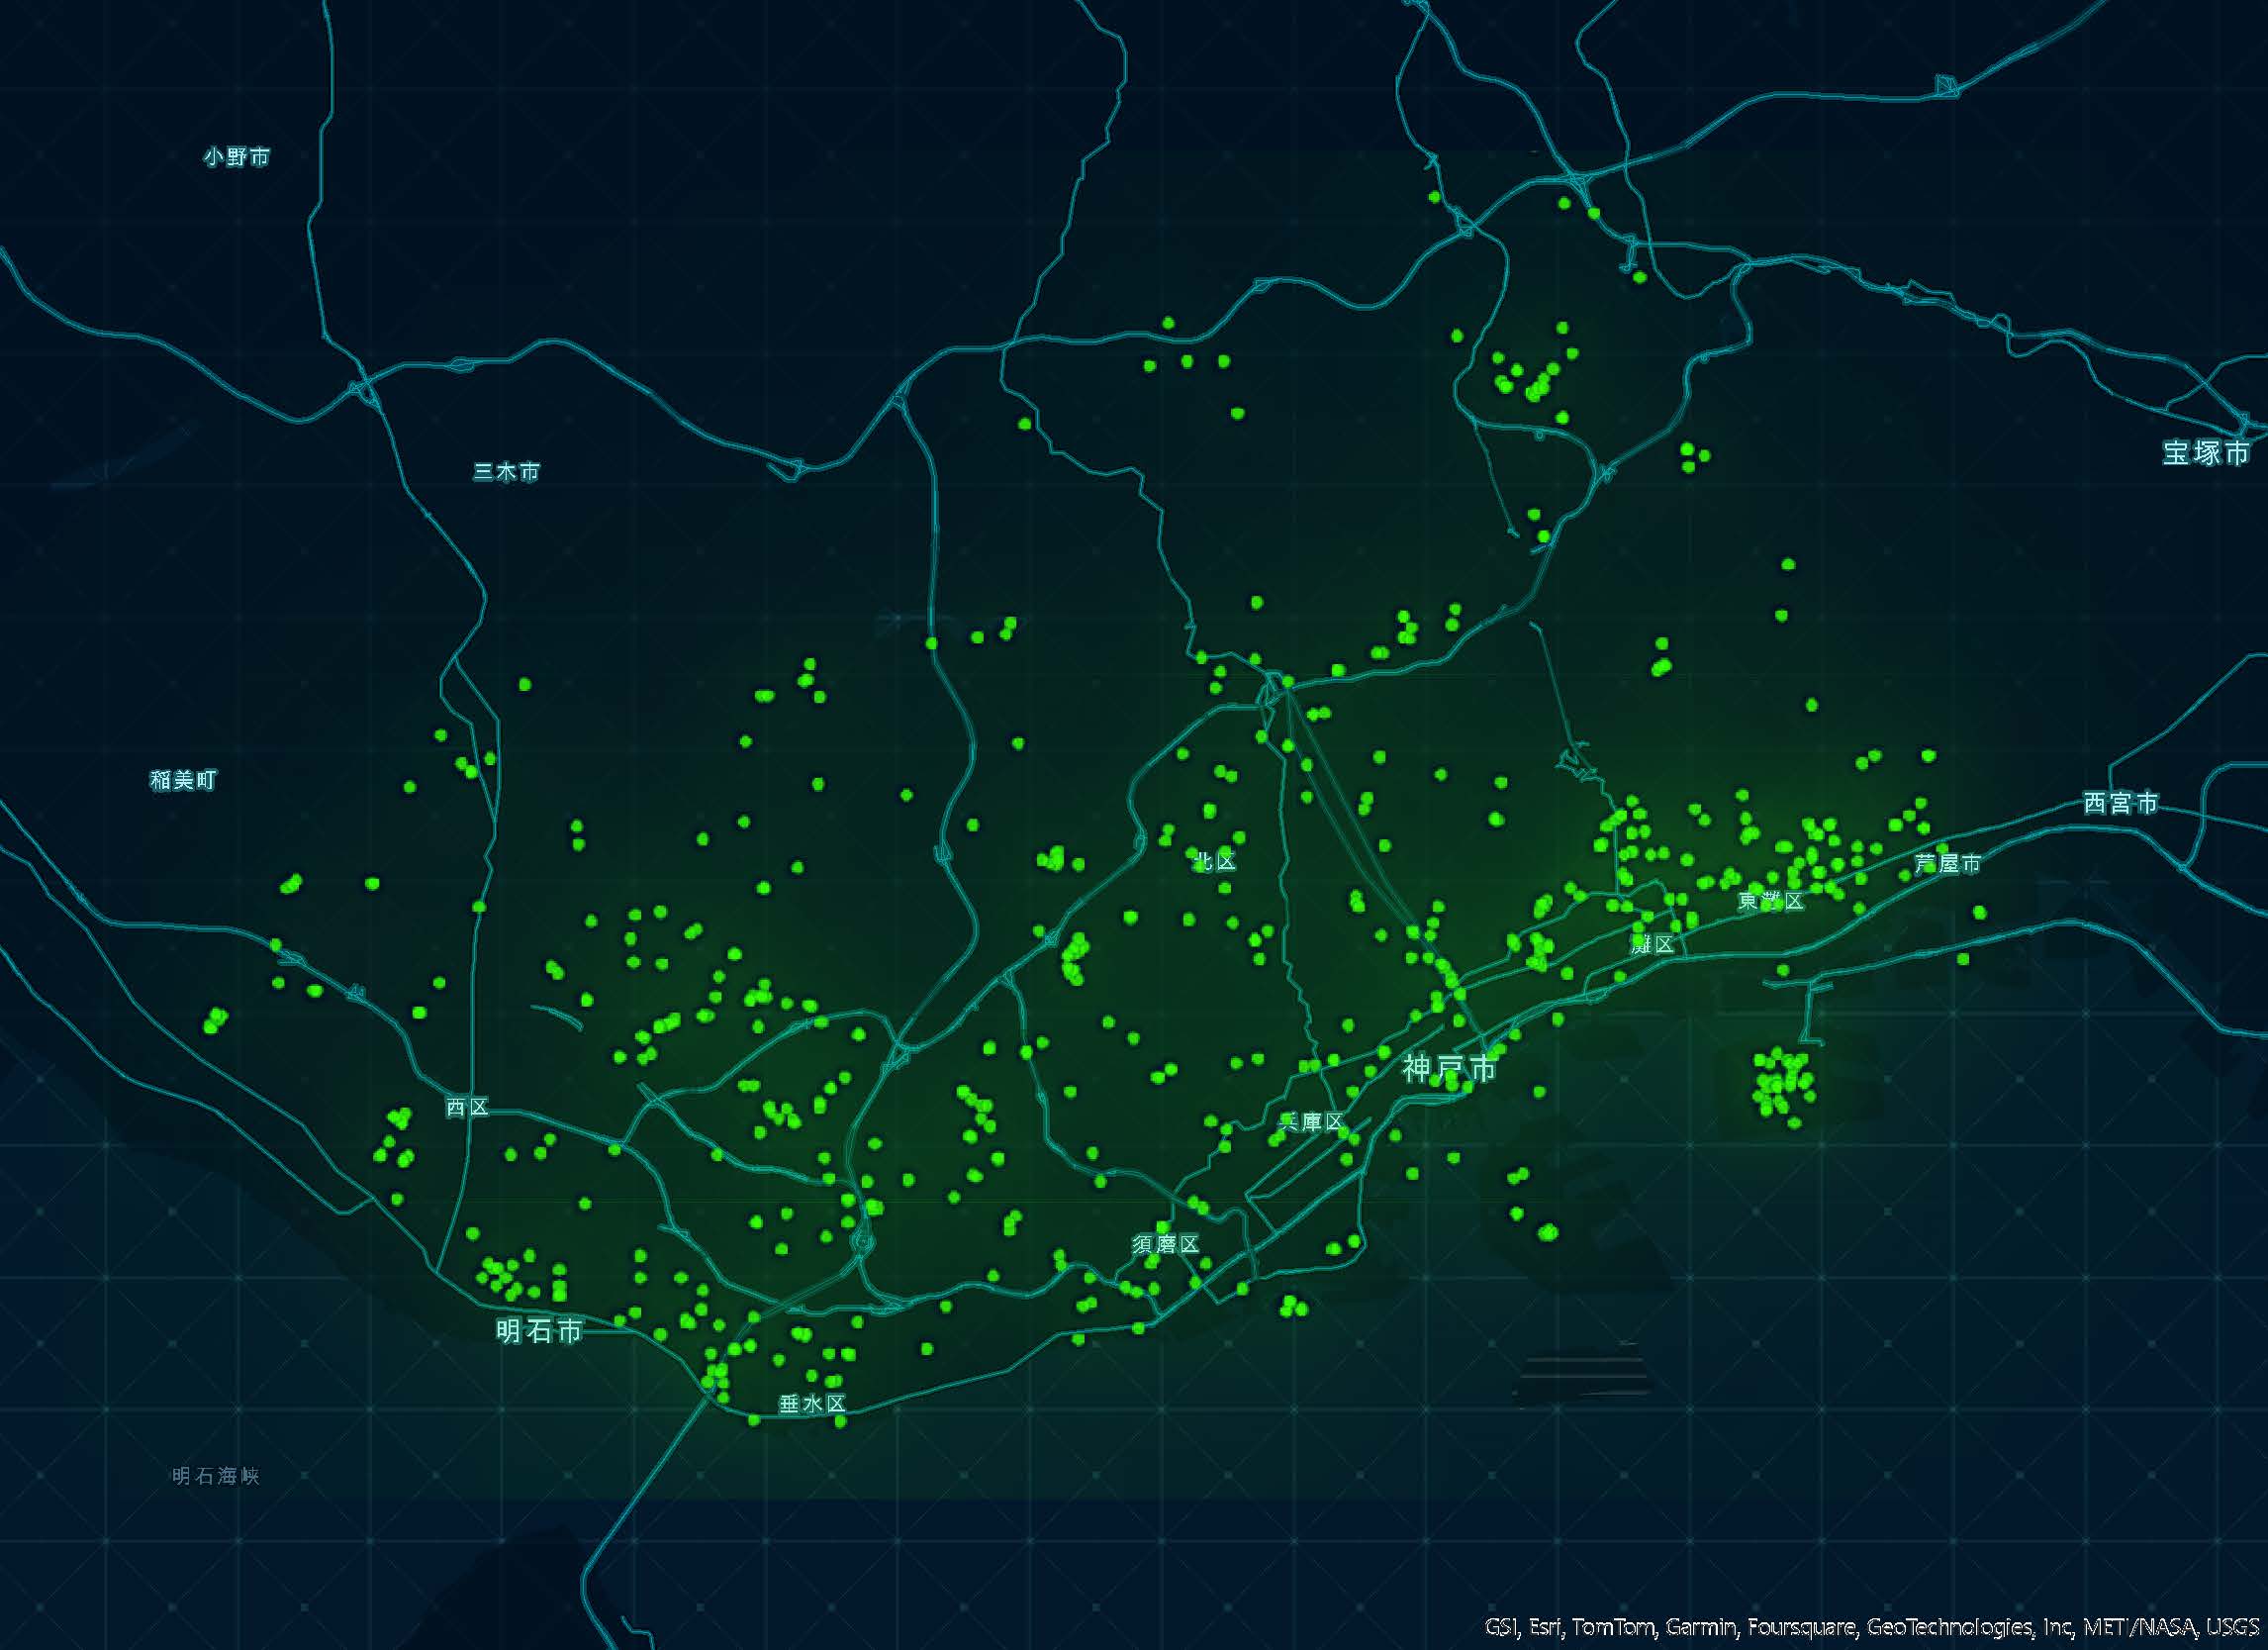This screenshot has width=2268, height=1650.
Task: Select the 三木市 city label
Action: 507,471
